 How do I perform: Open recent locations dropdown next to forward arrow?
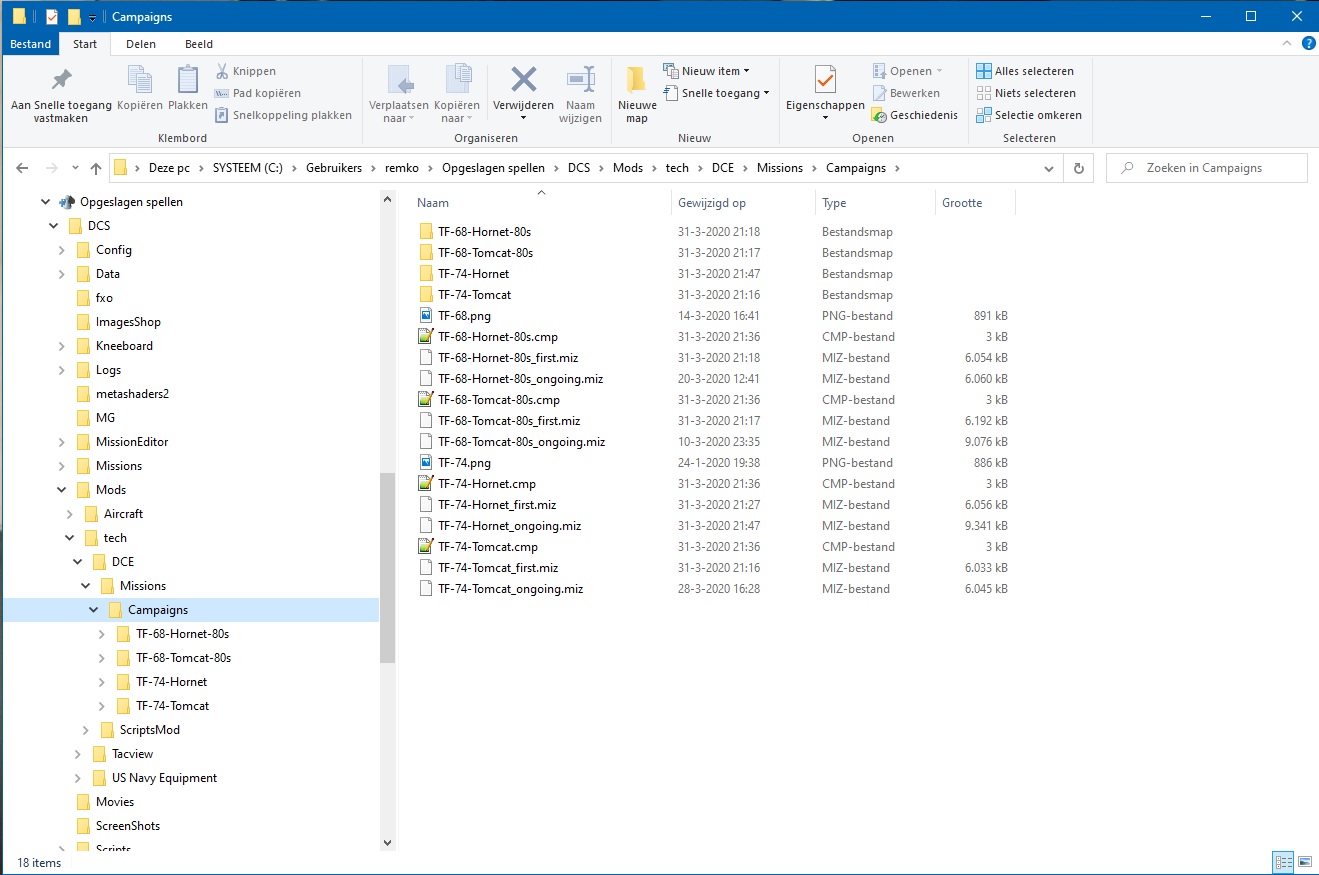tap(76, 168)
